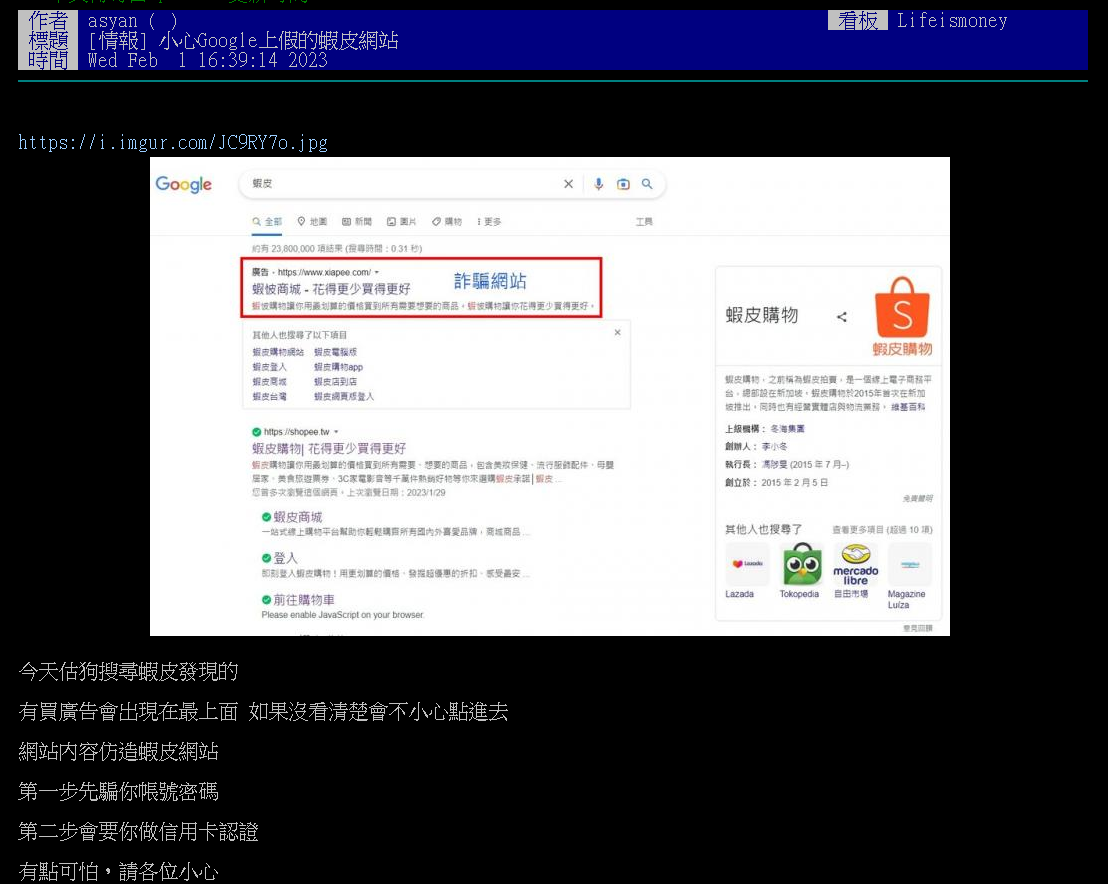Click the microphone voice search icon
This screenshot has height=884, width=1108.
[599, 184]
